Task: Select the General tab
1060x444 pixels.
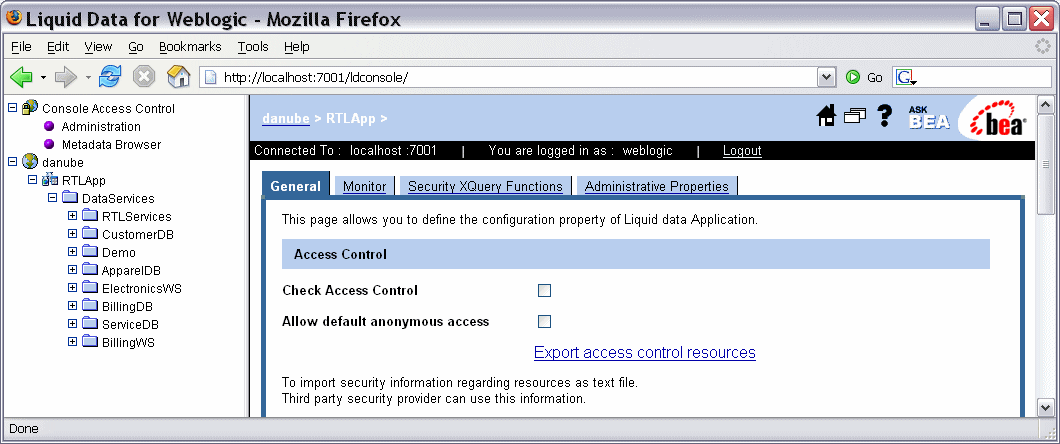Action: pos(295,186)
